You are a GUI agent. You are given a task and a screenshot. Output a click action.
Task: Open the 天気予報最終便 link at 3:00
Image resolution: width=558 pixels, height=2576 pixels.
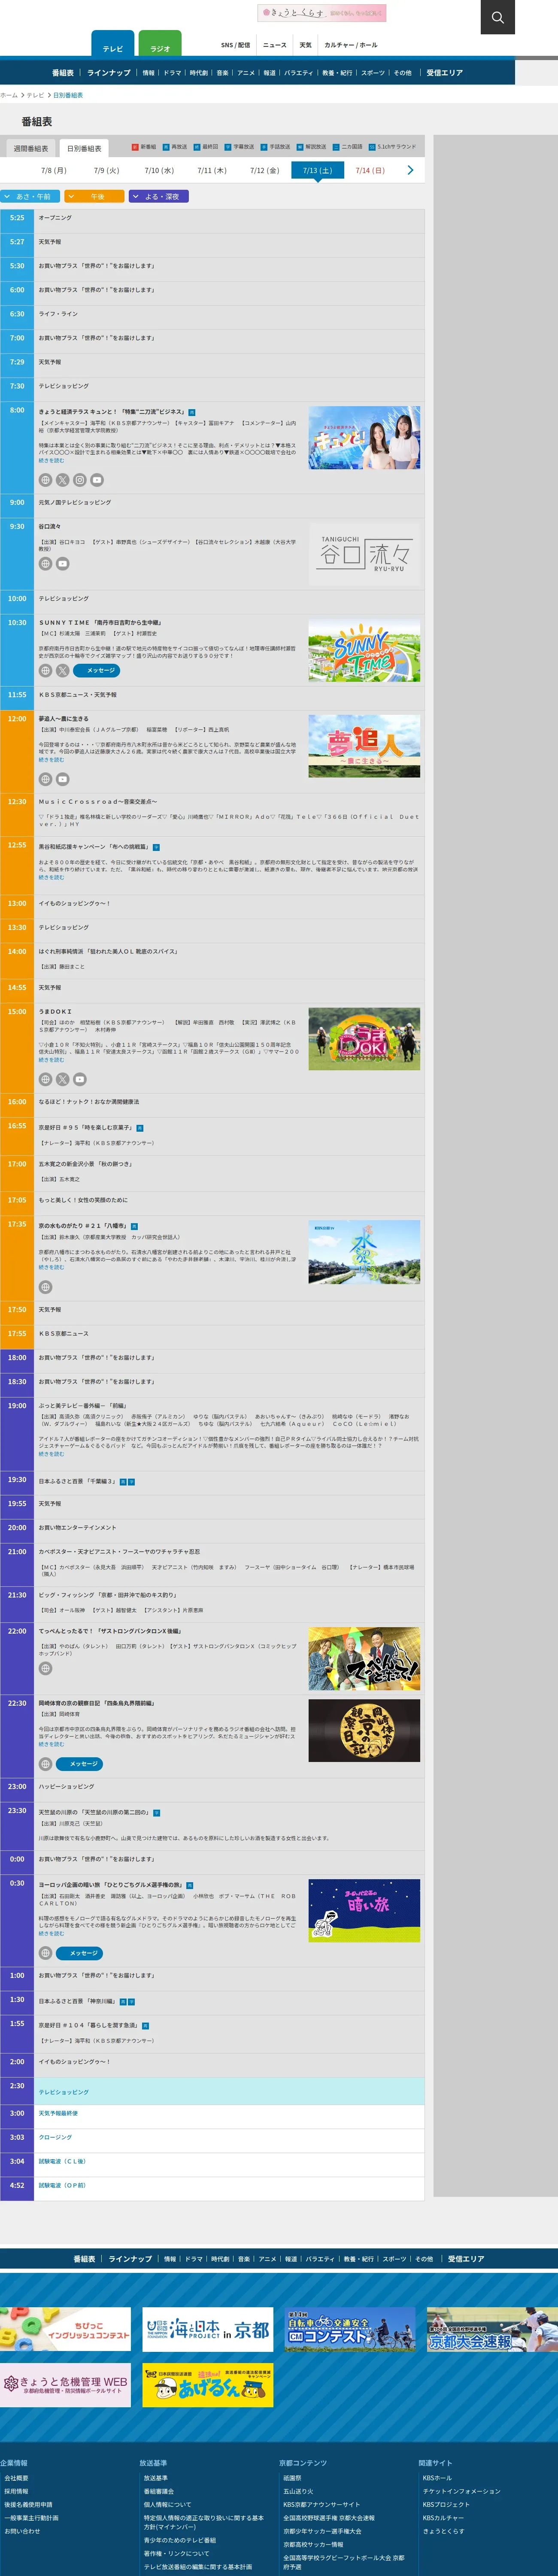[x=58, y=2113]
